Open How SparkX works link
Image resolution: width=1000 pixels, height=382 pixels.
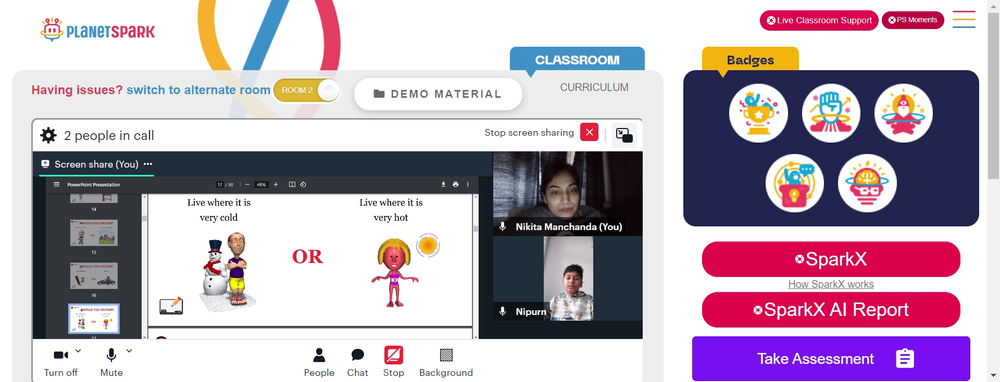(x=831, y=284)
